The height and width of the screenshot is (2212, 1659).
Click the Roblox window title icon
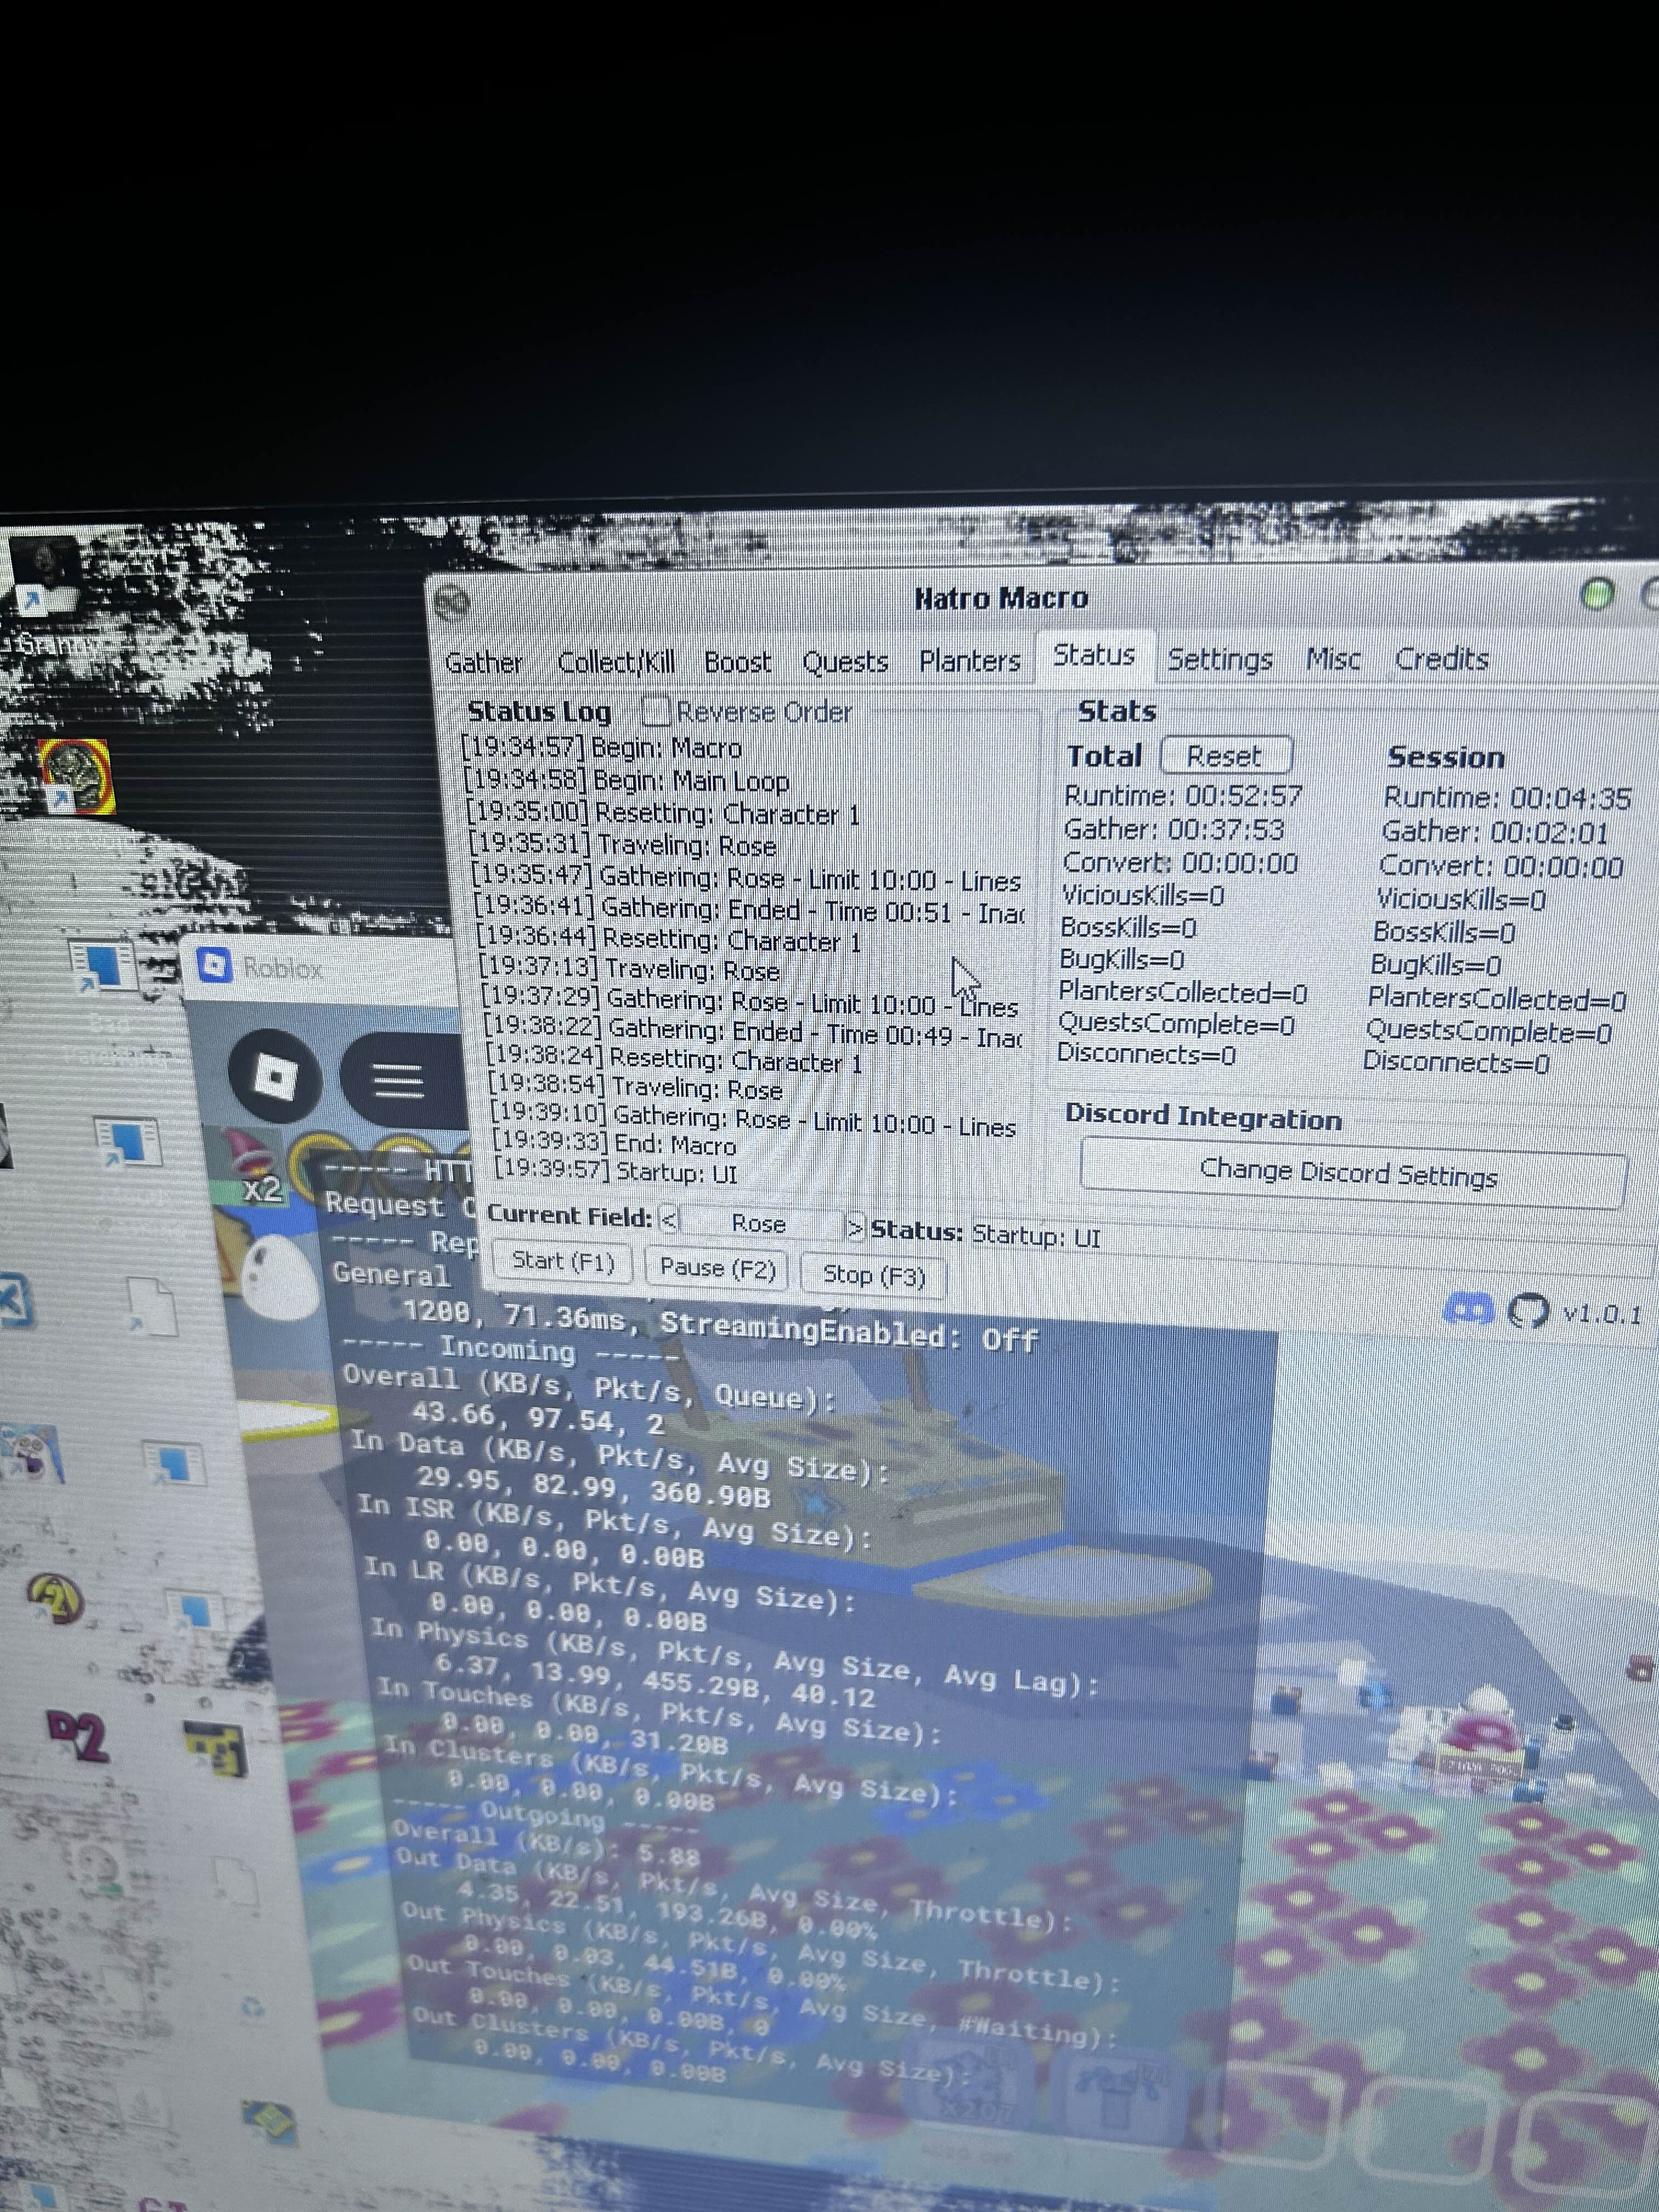point(215,966)
